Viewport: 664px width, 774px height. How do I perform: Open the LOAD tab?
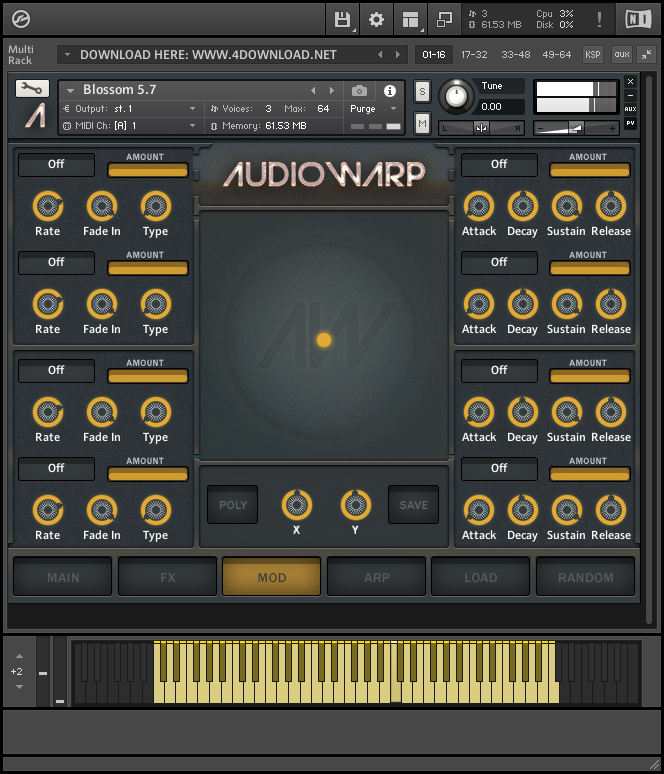click(x=481, y=577)
